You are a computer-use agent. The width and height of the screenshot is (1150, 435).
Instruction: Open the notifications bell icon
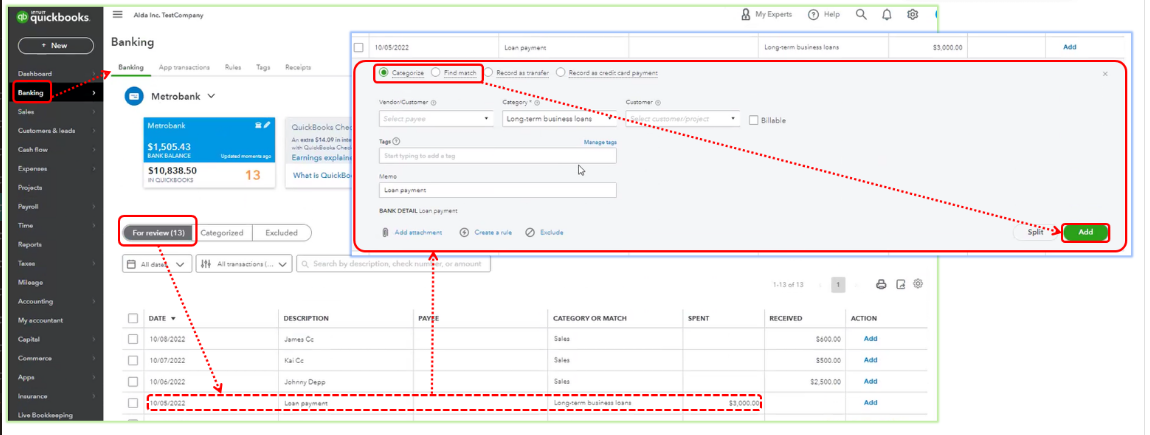887,15
